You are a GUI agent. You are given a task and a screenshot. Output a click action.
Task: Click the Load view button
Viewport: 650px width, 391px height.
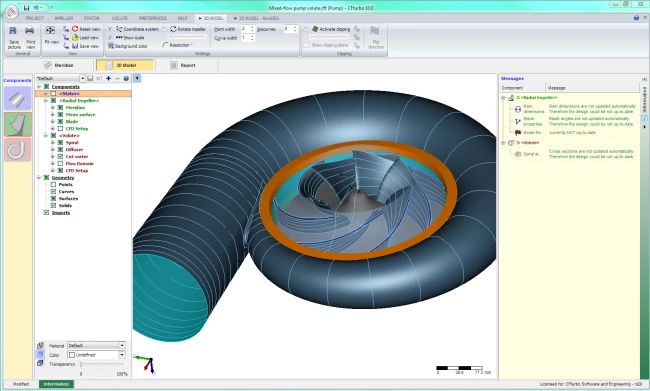[x=85, y=38]
